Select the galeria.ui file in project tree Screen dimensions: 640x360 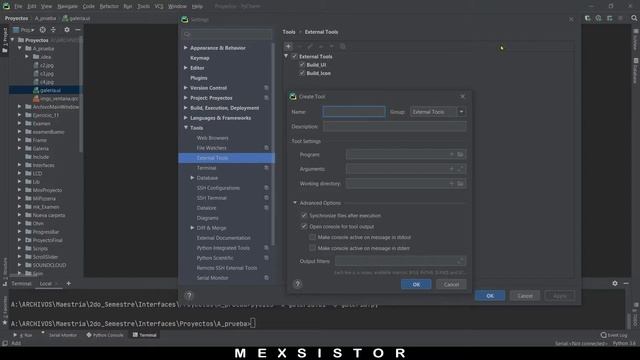click(47, 90)
